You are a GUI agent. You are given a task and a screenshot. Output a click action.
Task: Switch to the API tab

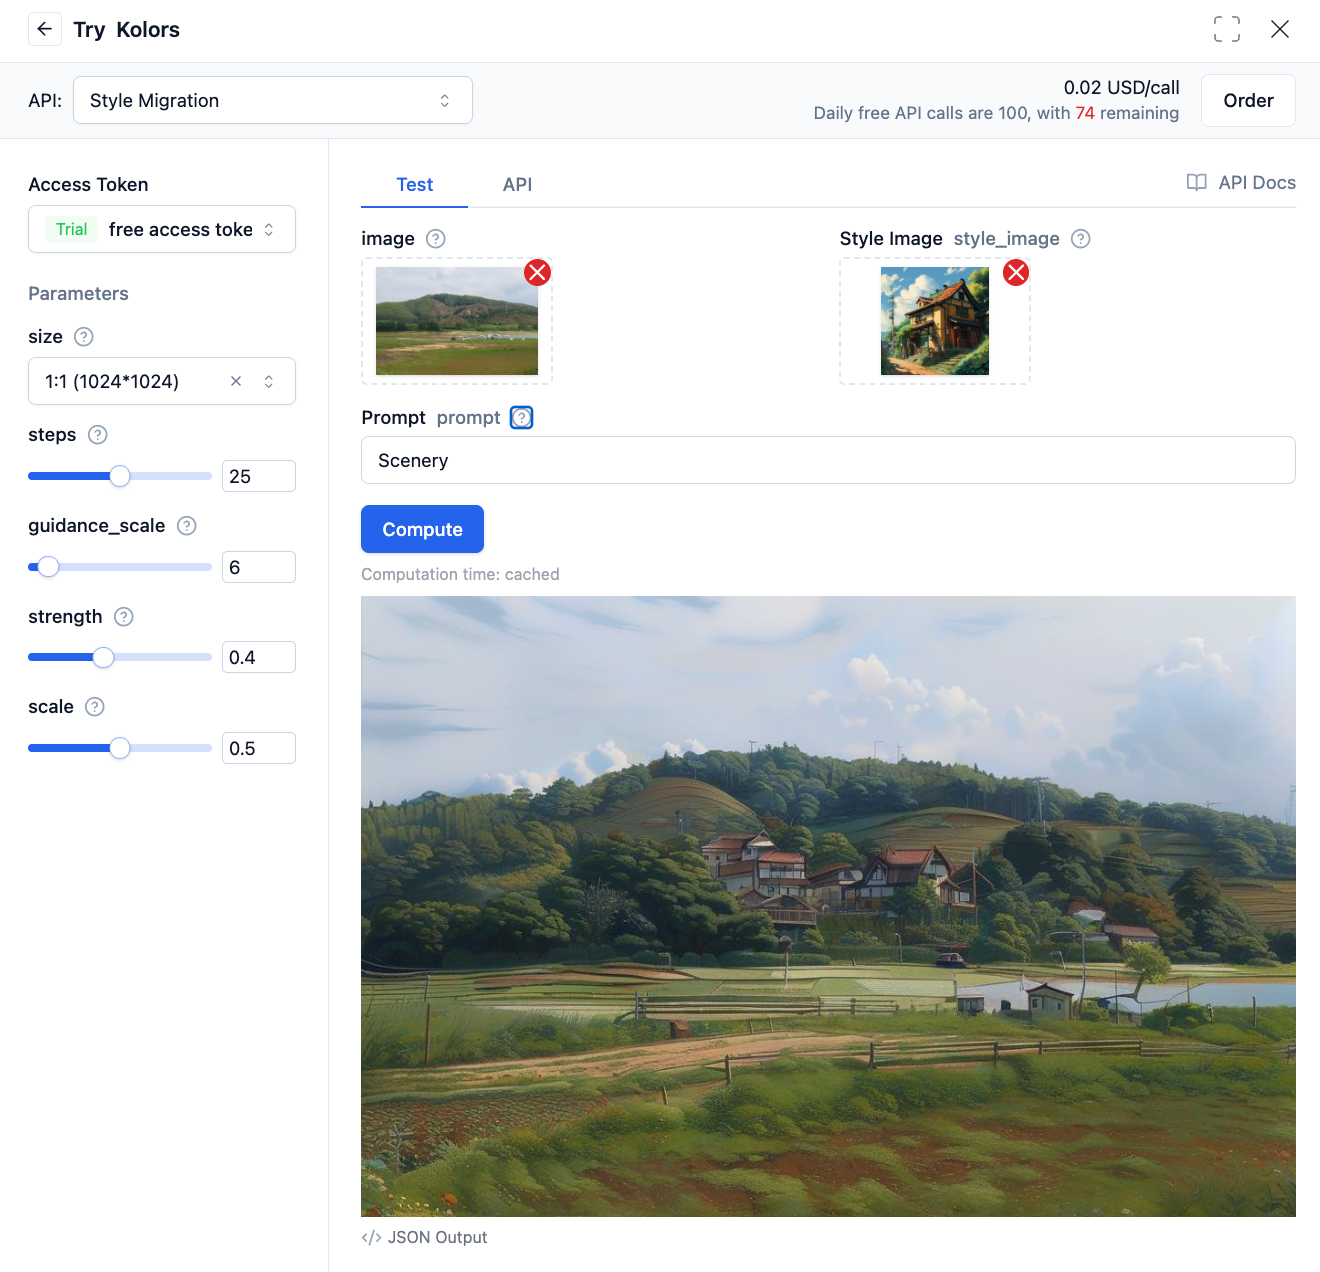pos(517,185)
